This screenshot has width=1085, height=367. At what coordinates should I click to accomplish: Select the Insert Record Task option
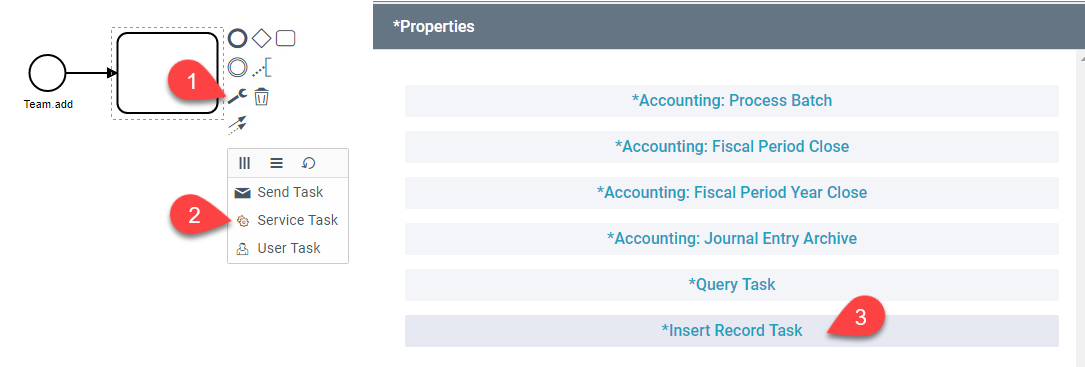point(732,331)
